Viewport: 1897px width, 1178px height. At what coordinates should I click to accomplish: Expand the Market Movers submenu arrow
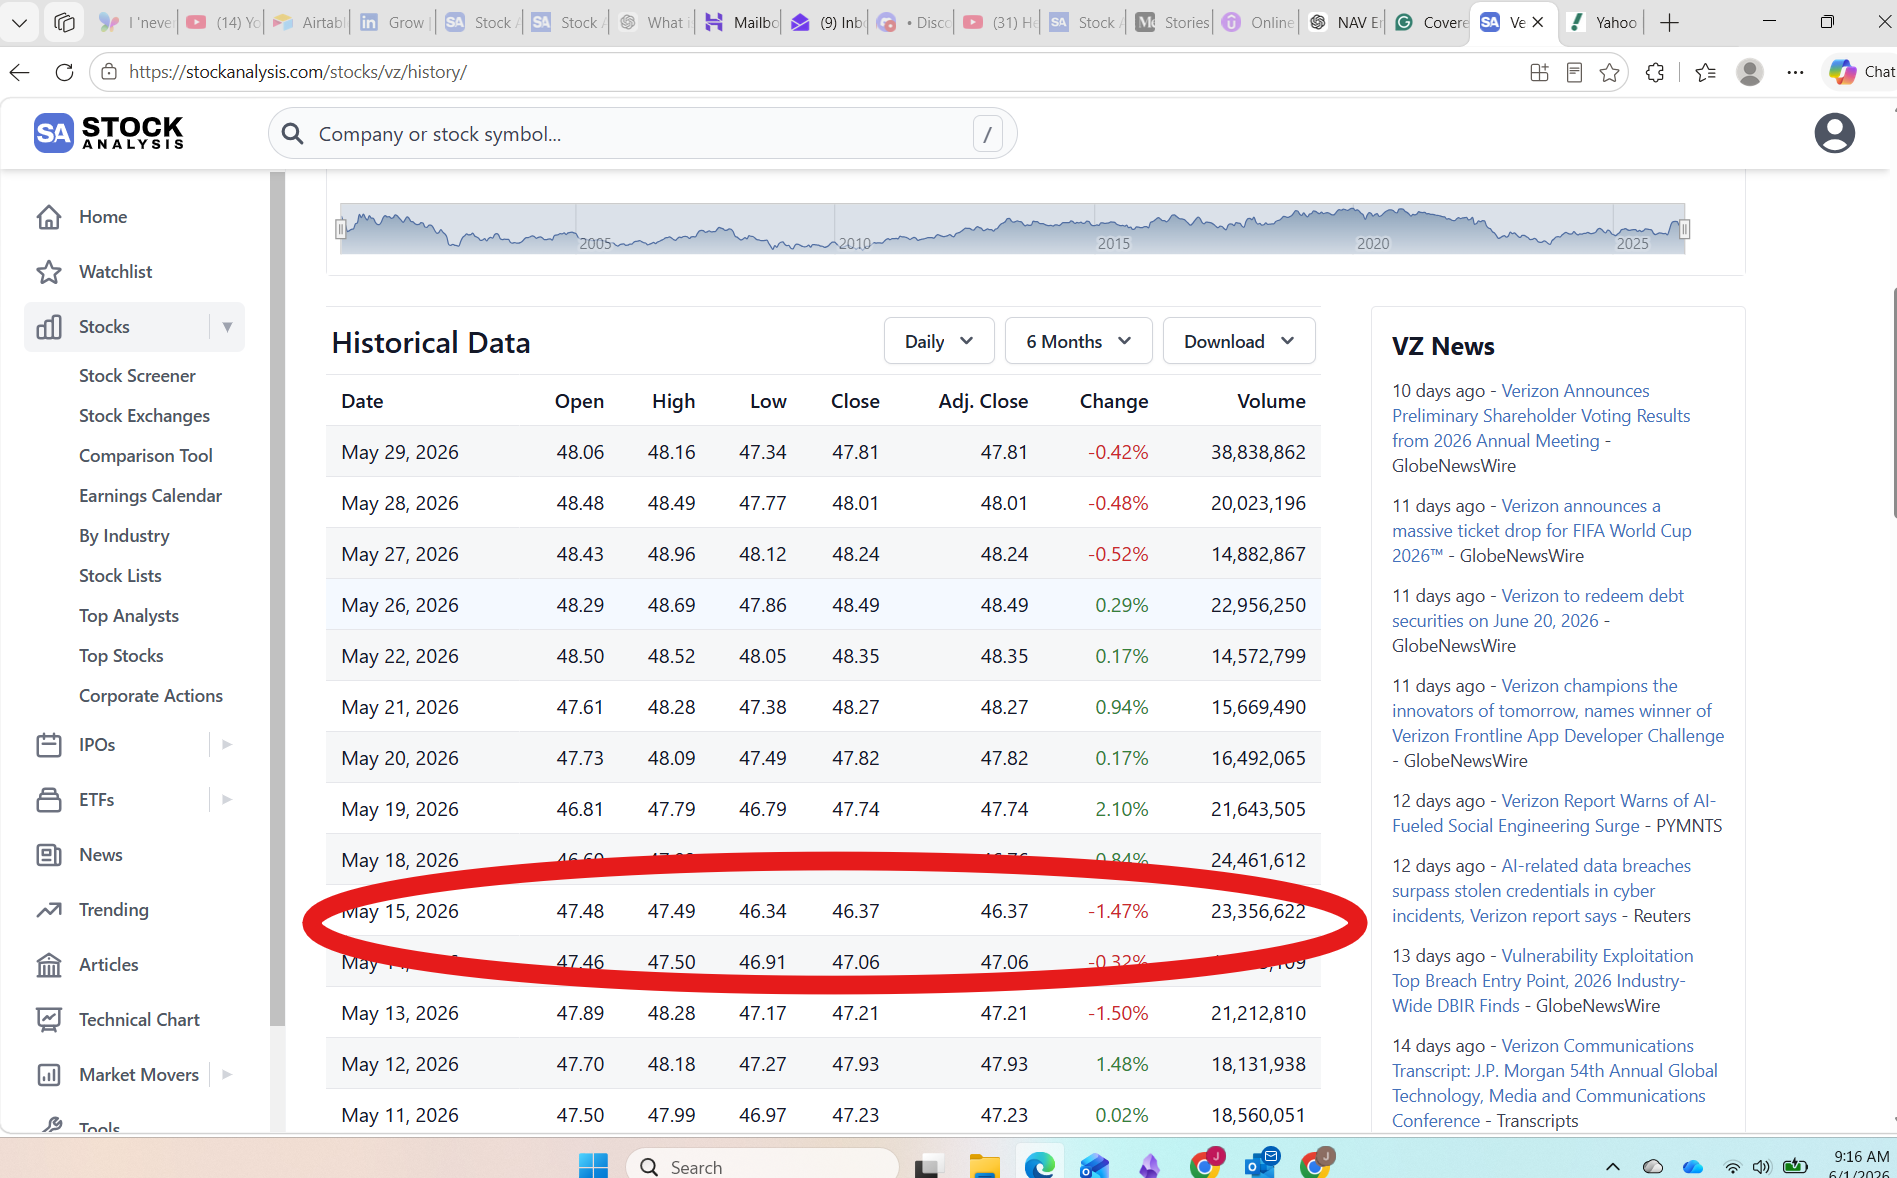[x=227, y=1075]
